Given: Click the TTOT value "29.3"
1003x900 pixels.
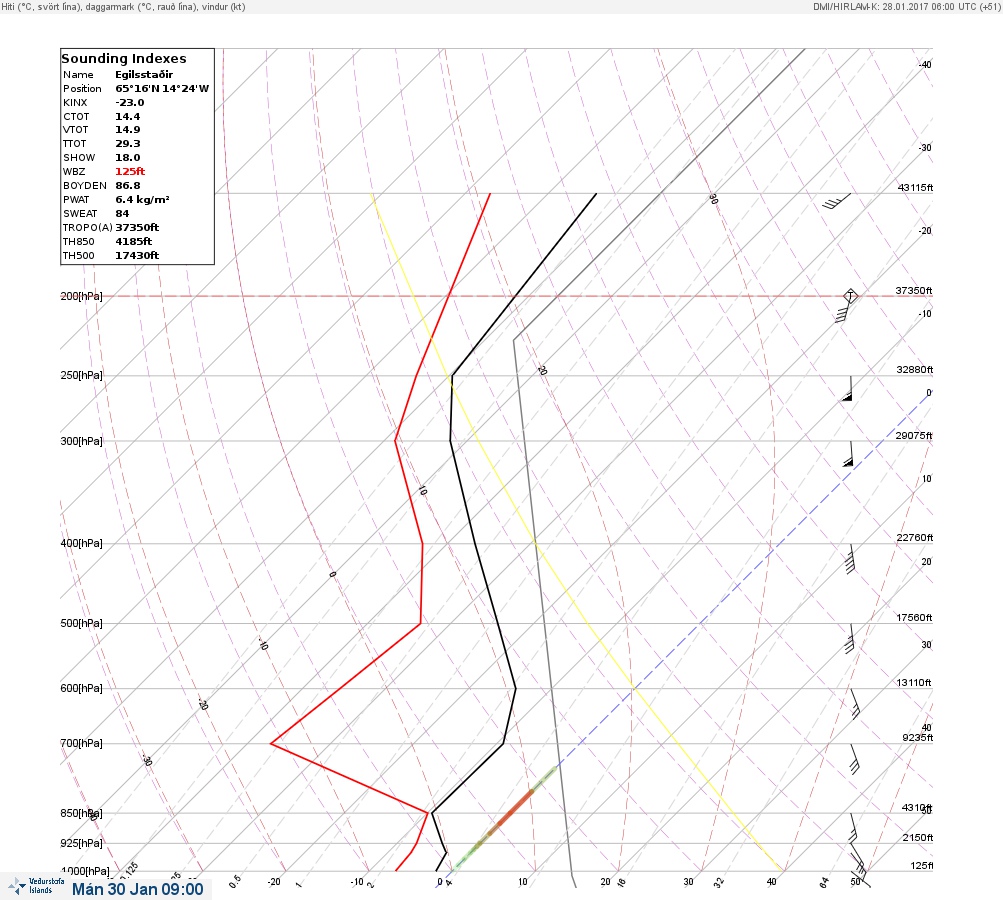Looking at the screenshot, I should pyautogui.click(x=127, y=143).
